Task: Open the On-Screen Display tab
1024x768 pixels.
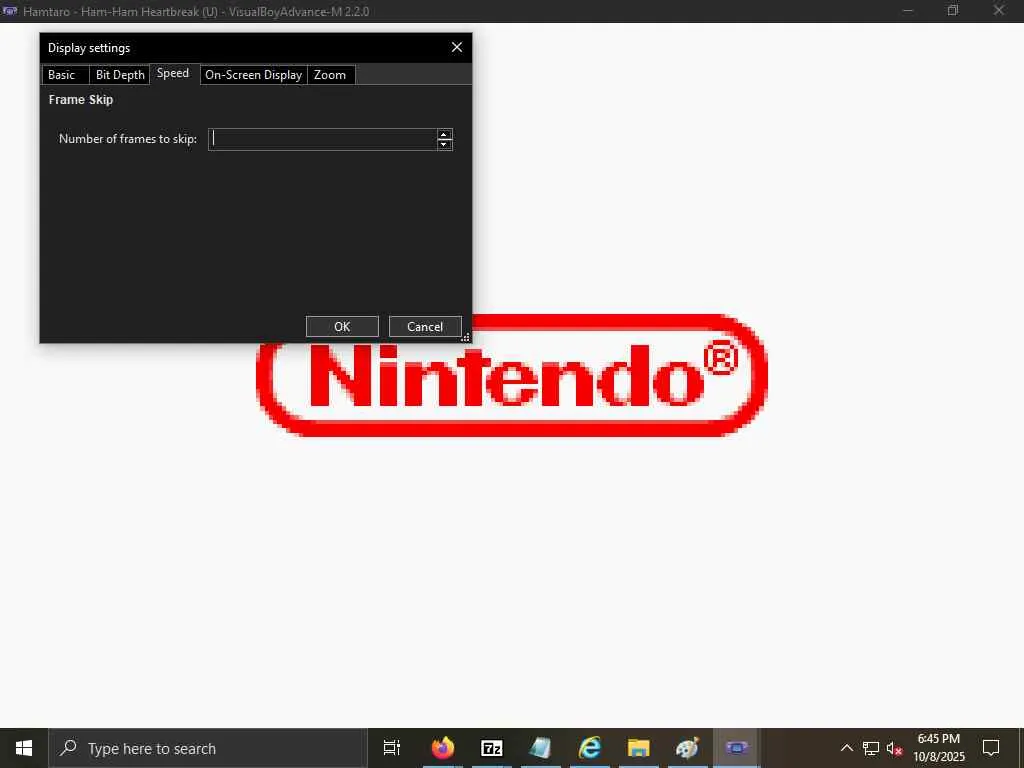Action: (253, 75)
